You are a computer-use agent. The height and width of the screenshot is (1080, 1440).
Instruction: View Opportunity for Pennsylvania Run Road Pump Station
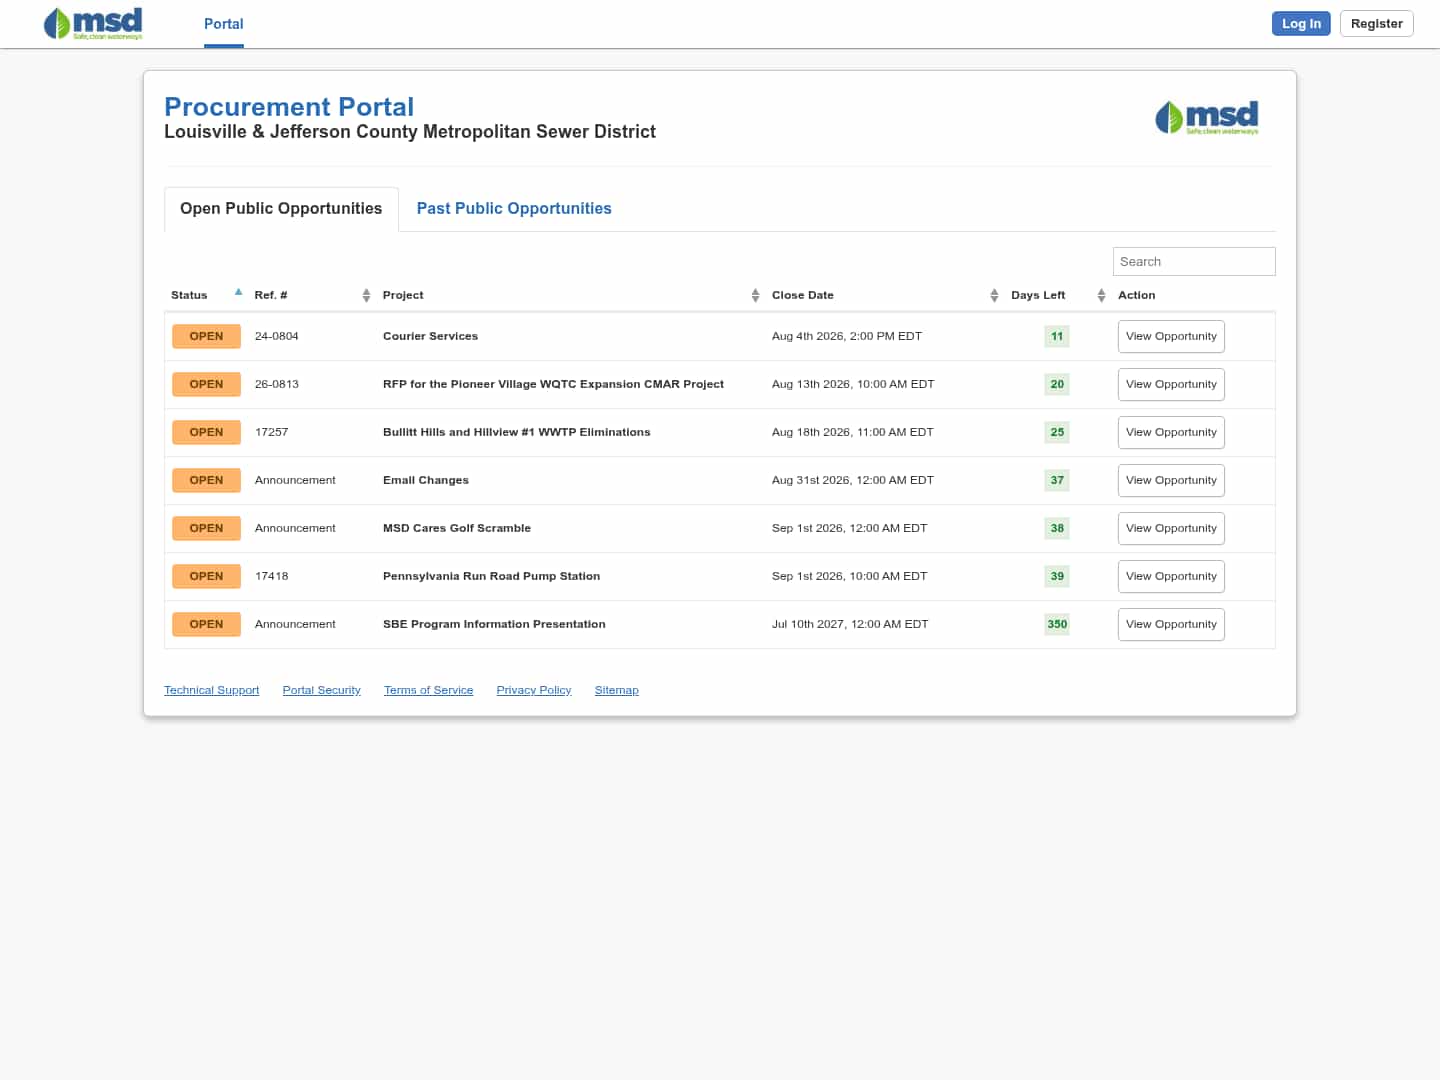[x=1171, y=576]
